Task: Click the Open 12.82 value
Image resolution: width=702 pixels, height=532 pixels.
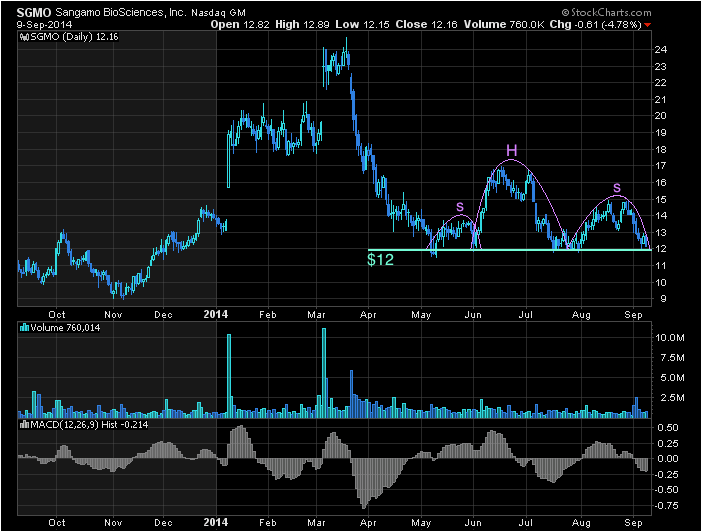Action: tap(240, 25)
